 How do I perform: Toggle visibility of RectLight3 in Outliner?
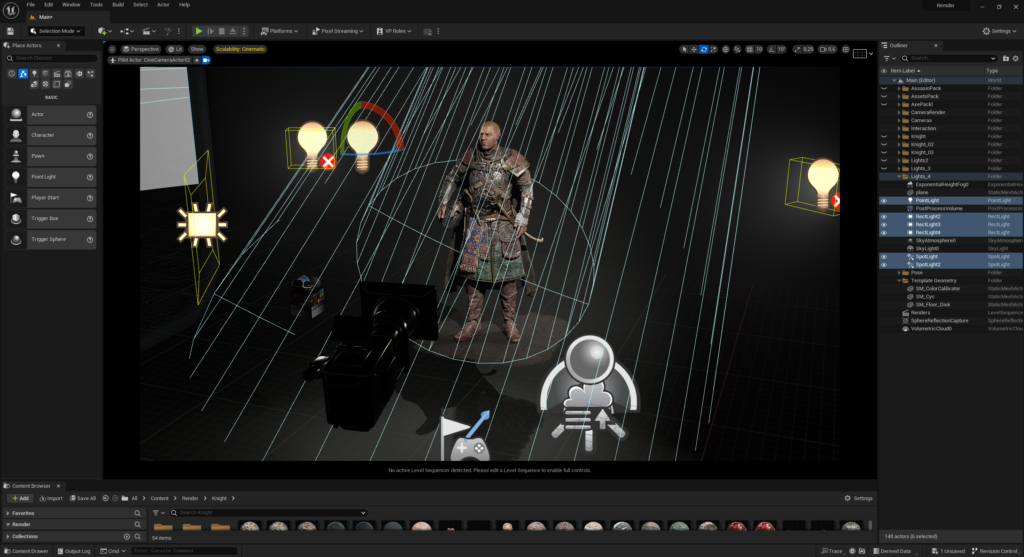coord(884,225)
